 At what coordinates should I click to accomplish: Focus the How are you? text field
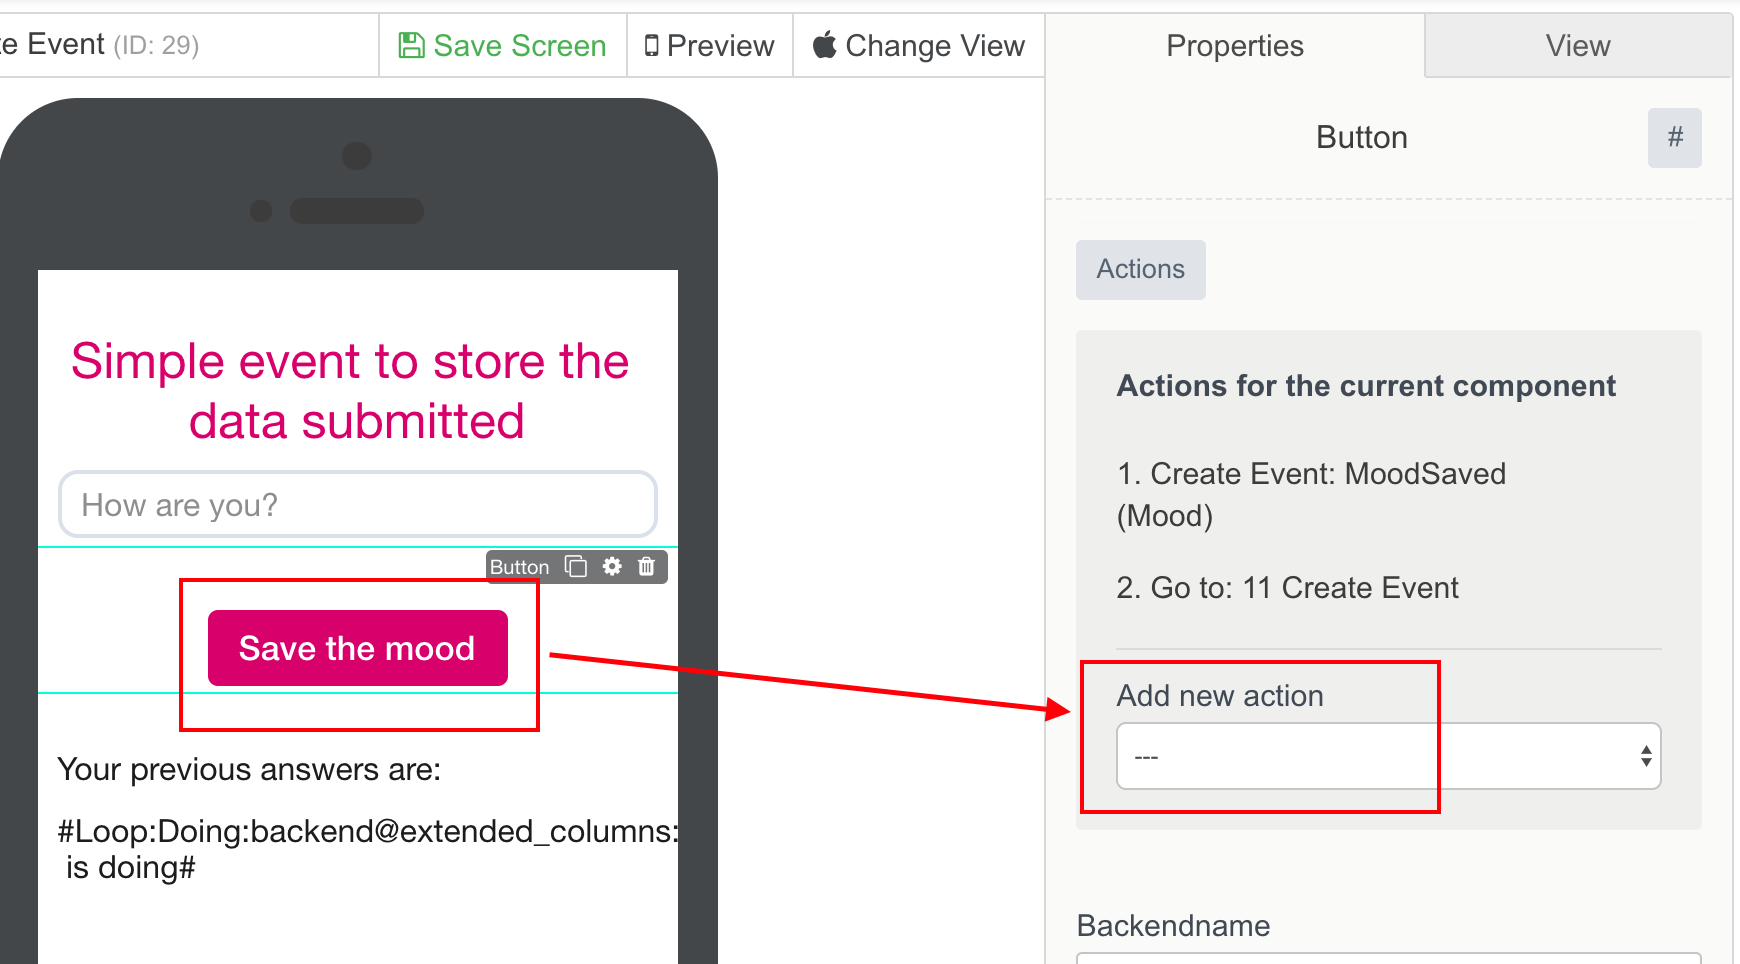pyautogui.click(x=357, y=505)
